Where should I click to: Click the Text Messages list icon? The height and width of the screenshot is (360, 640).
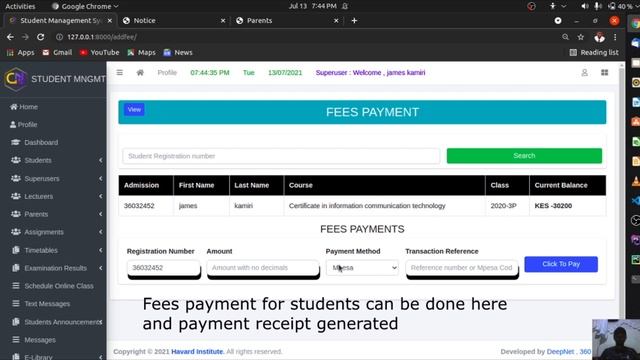(16, 304)
